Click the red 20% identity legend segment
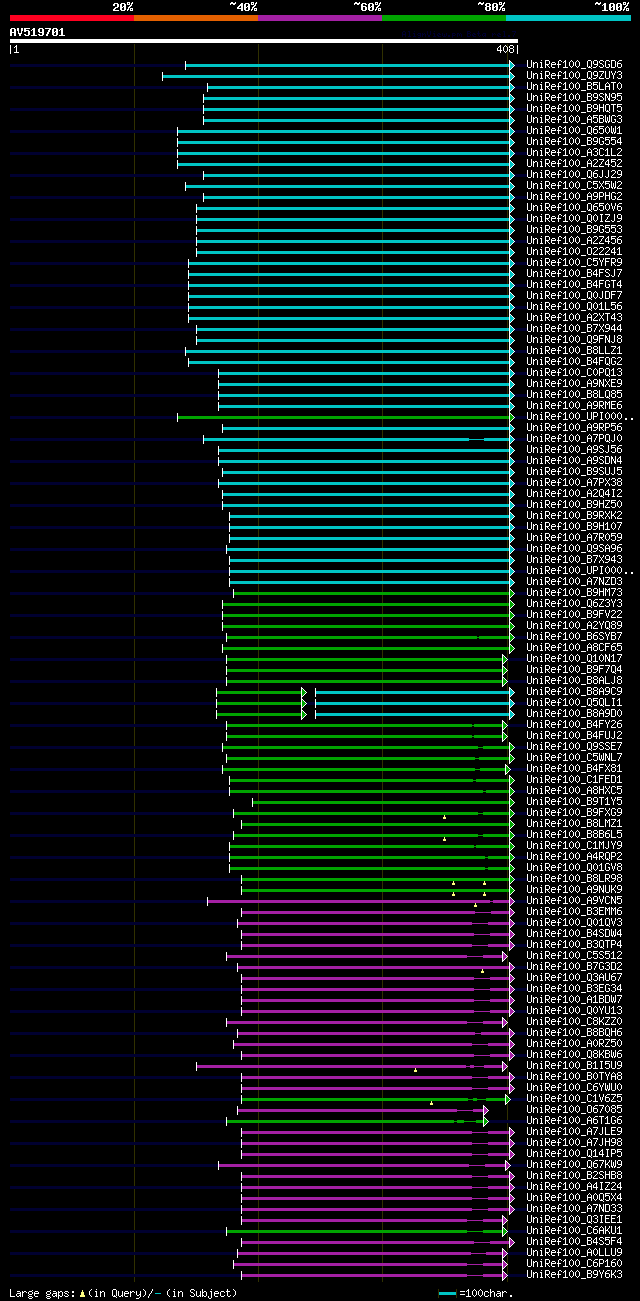The width and height of the screenshot is (640, 1301). (x=72, y=18)
